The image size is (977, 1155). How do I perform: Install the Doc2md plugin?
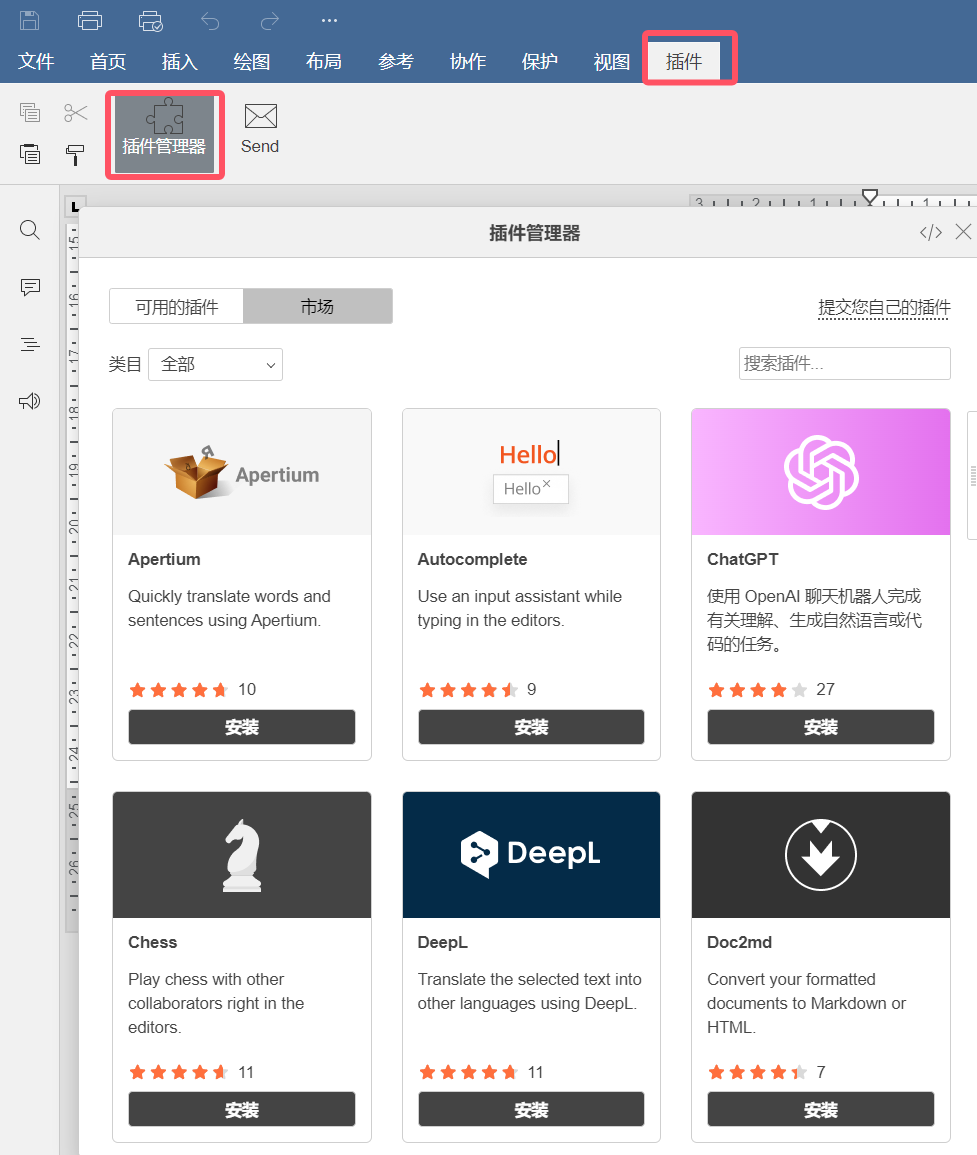[821, 1109]
